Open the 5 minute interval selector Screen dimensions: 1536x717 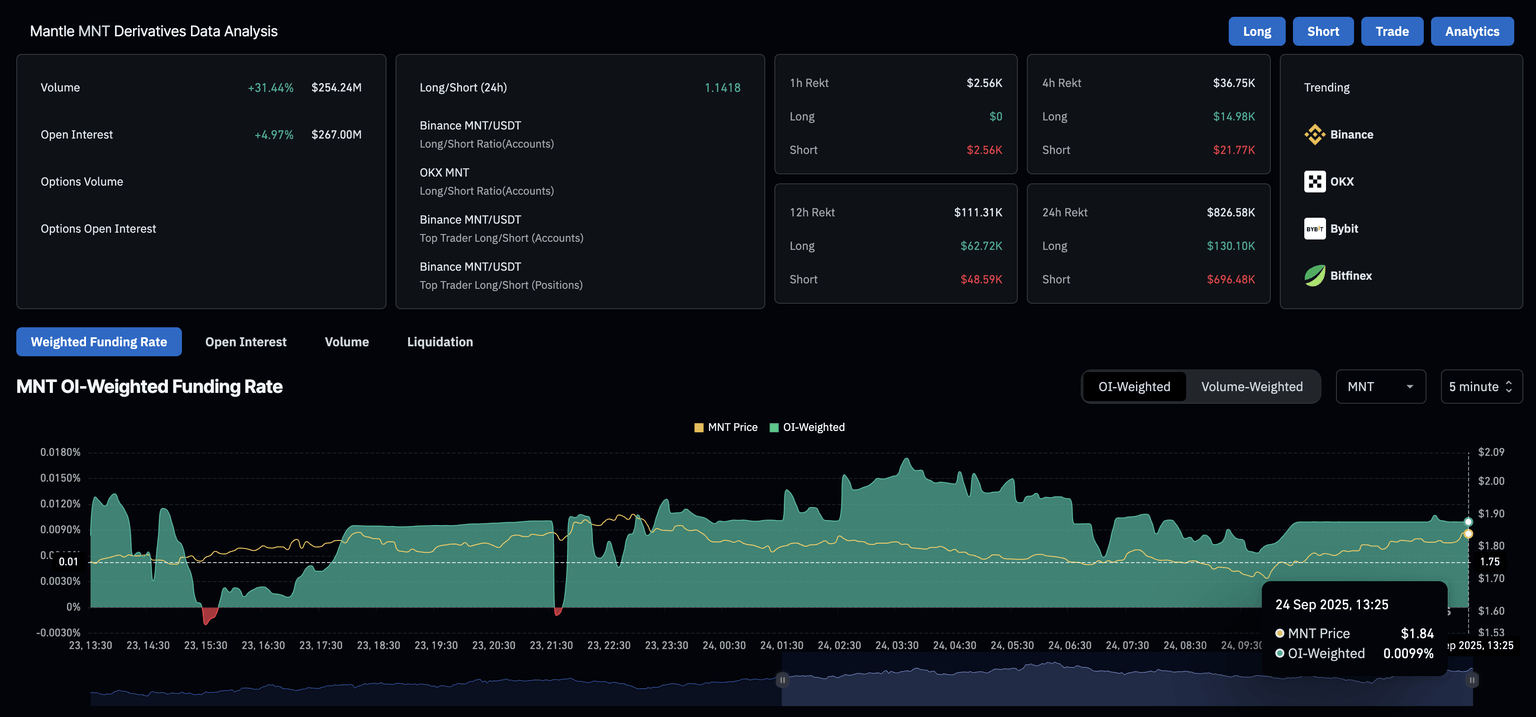[x=1480, y=387]
